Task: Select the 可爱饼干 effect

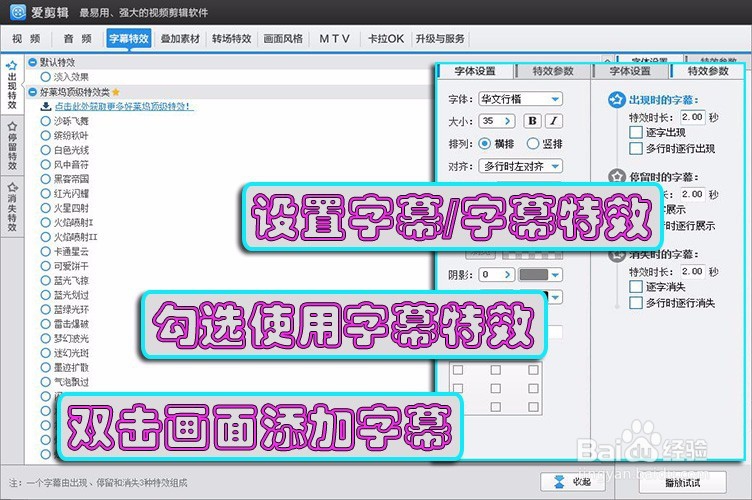Action: (46, 266)
